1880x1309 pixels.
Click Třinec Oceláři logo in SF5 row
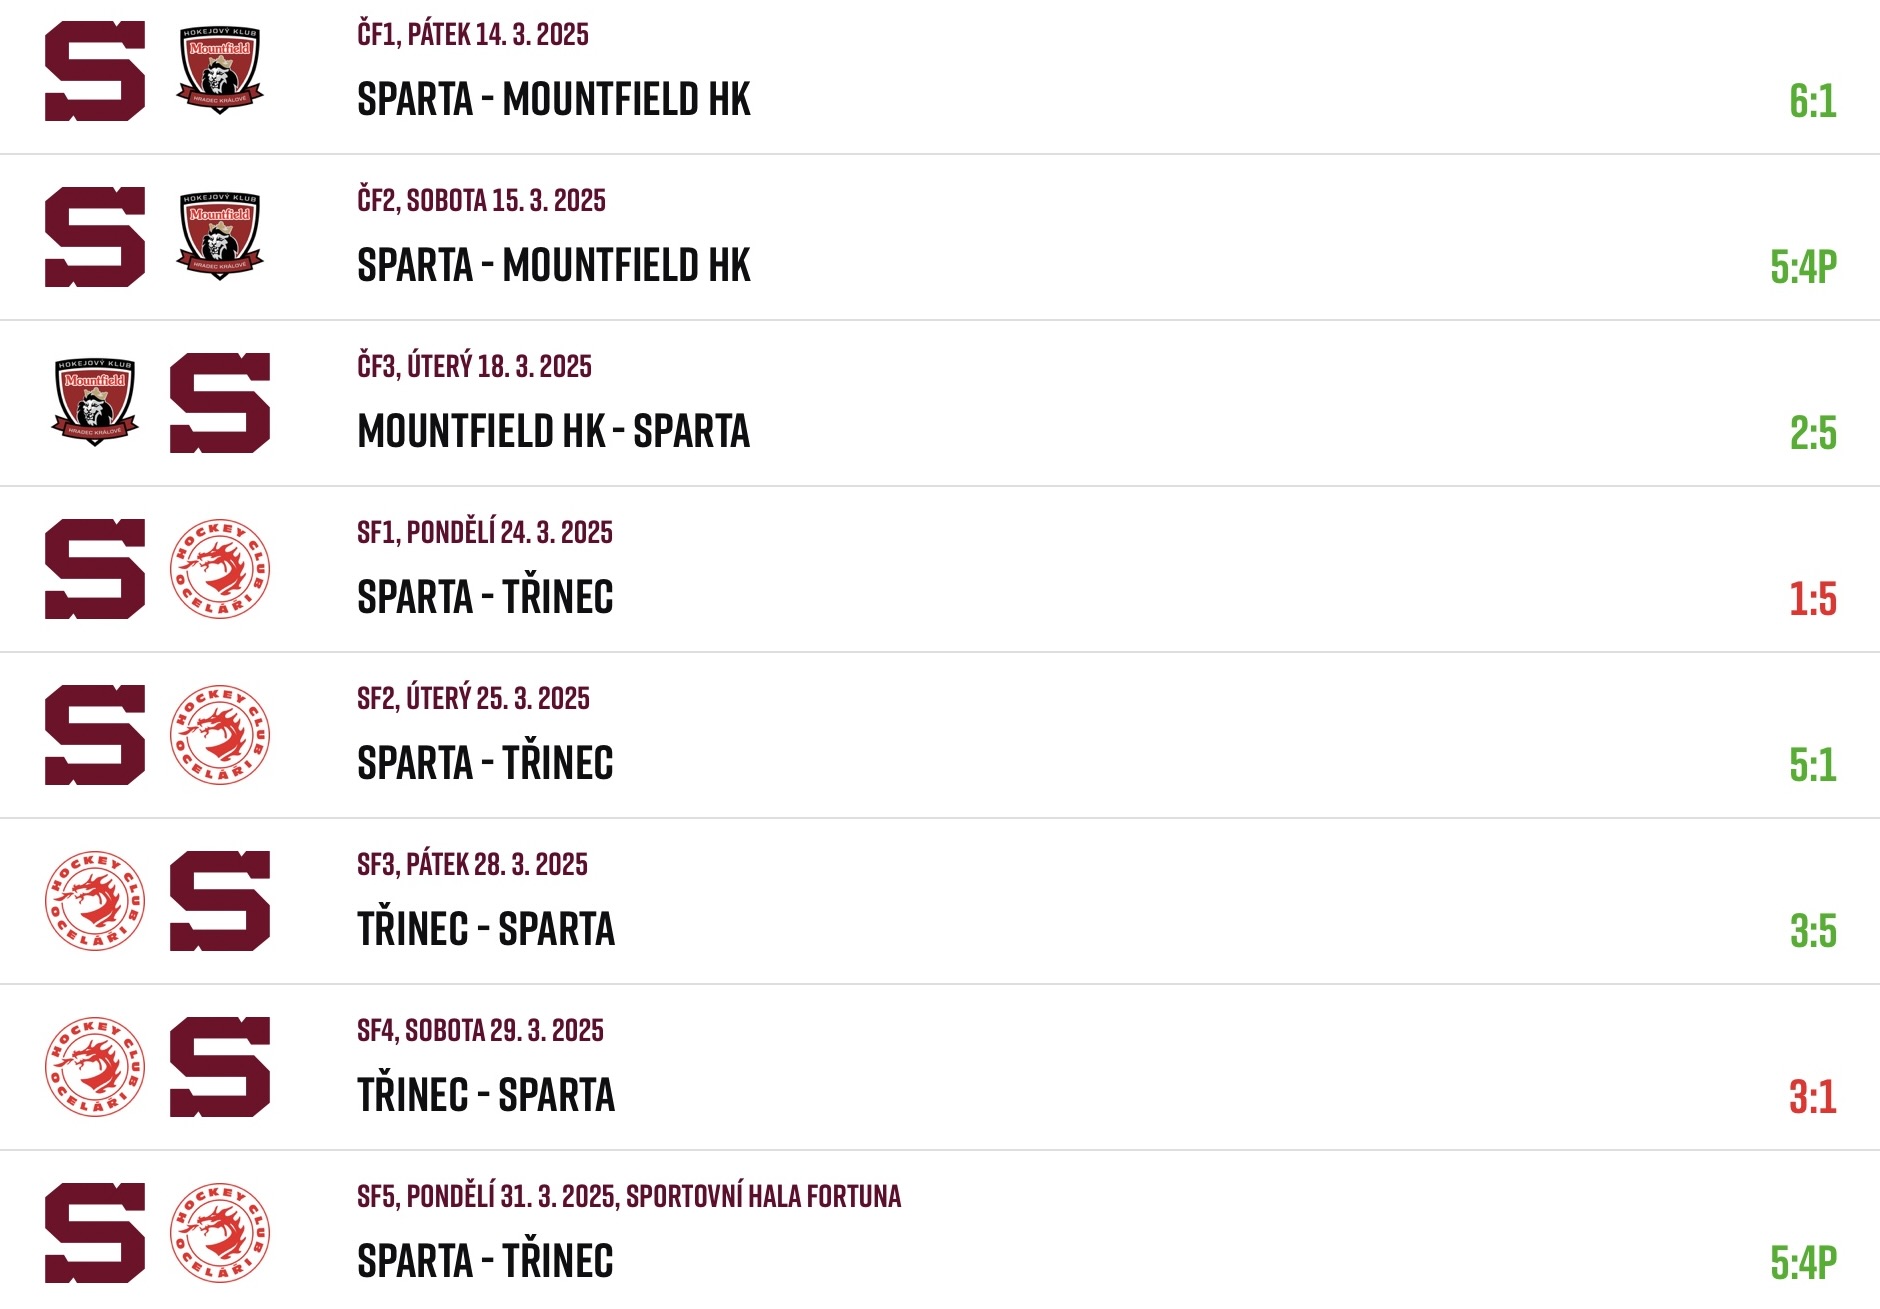(x=220, y=1233)
